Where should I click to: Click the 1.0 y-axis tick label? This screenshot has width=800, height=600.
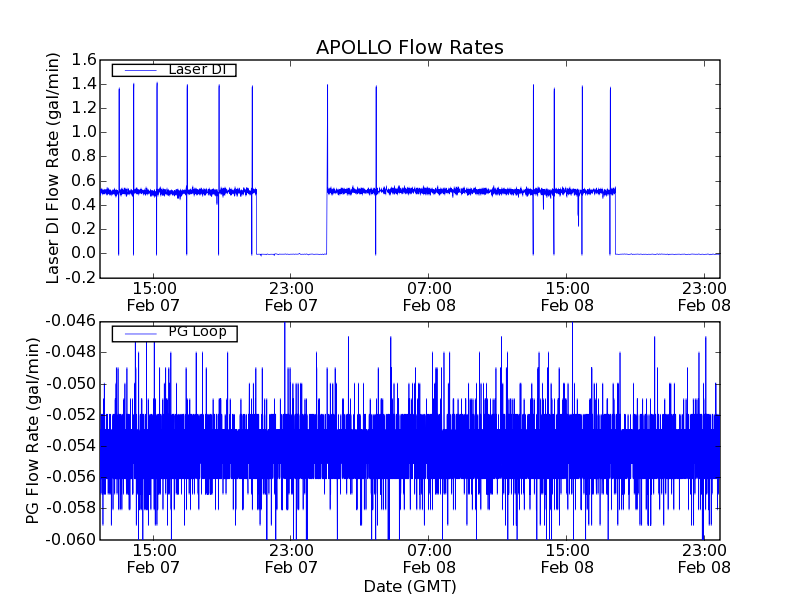coord(84,132)
